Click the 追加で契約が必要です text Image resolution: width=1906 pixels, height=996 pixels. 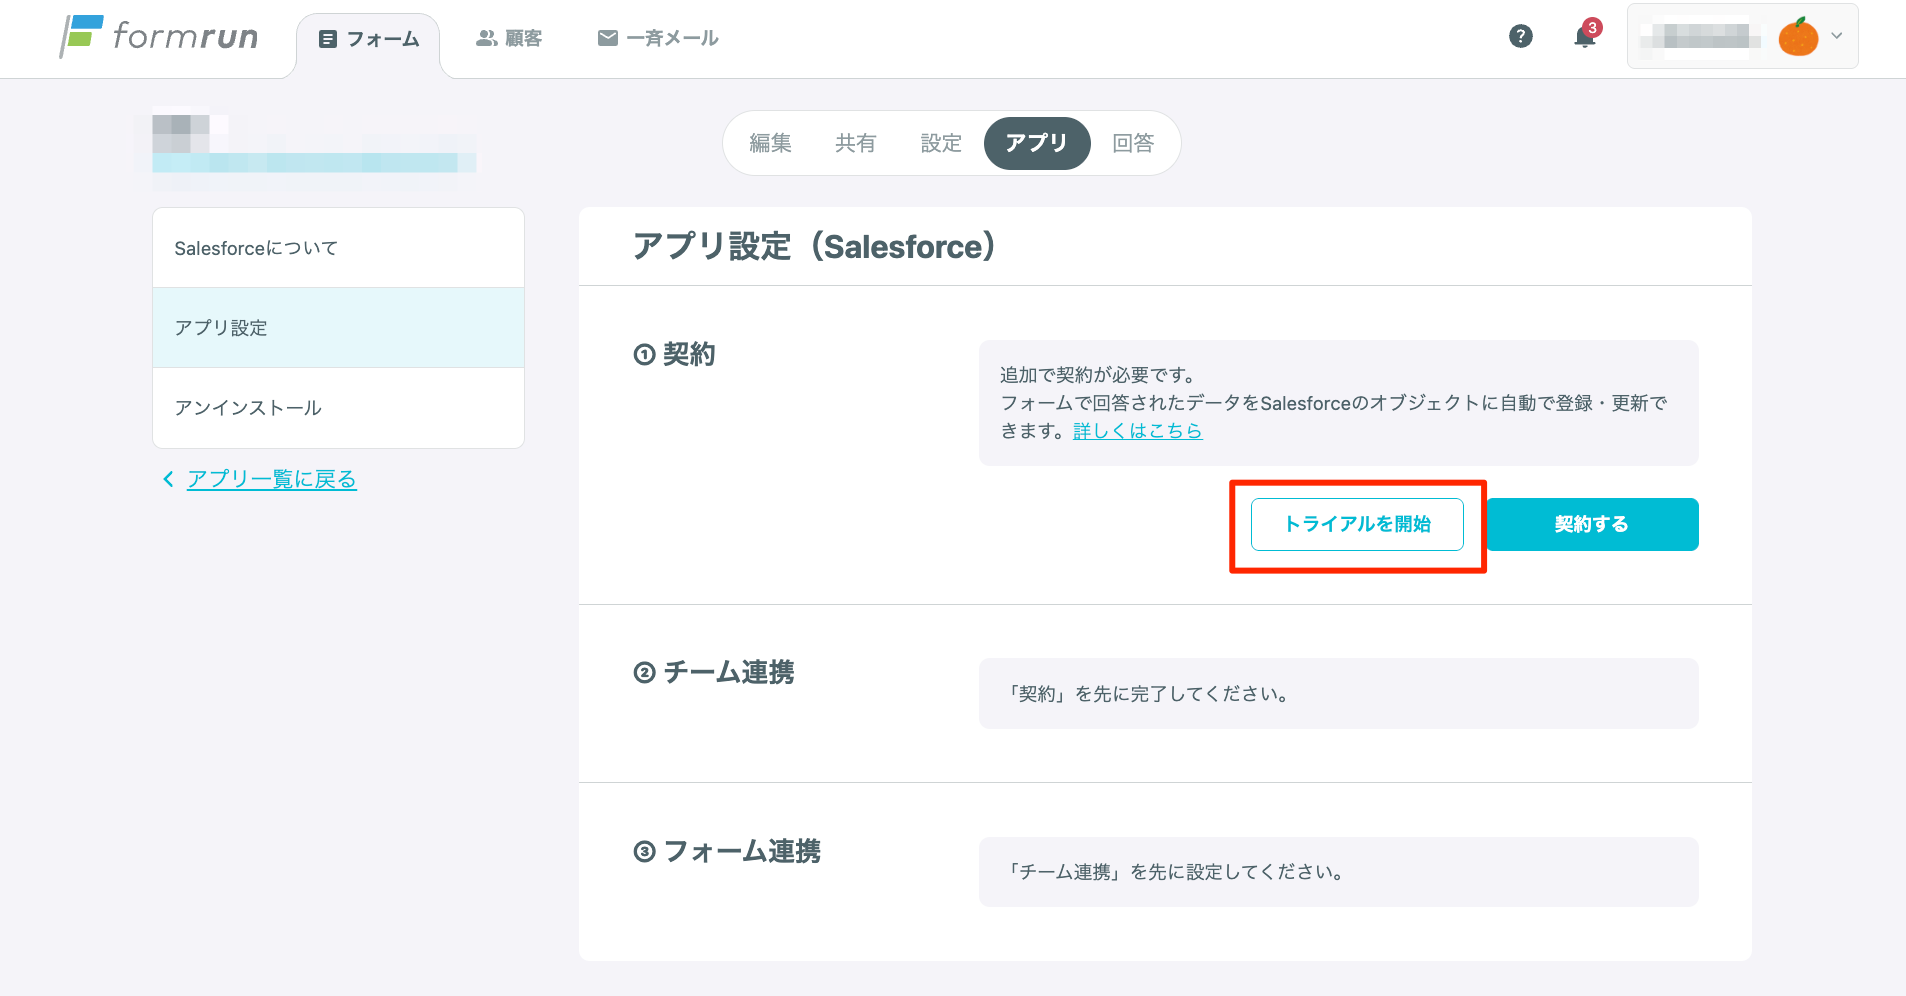click(x=1098, y=375)
